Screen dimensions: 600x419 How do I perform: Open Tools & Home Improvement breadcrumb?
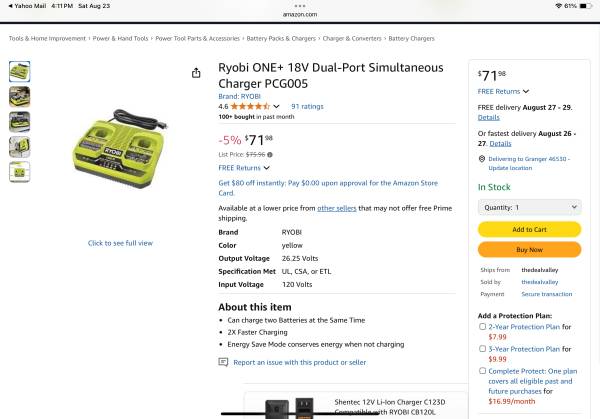point(47,38)
